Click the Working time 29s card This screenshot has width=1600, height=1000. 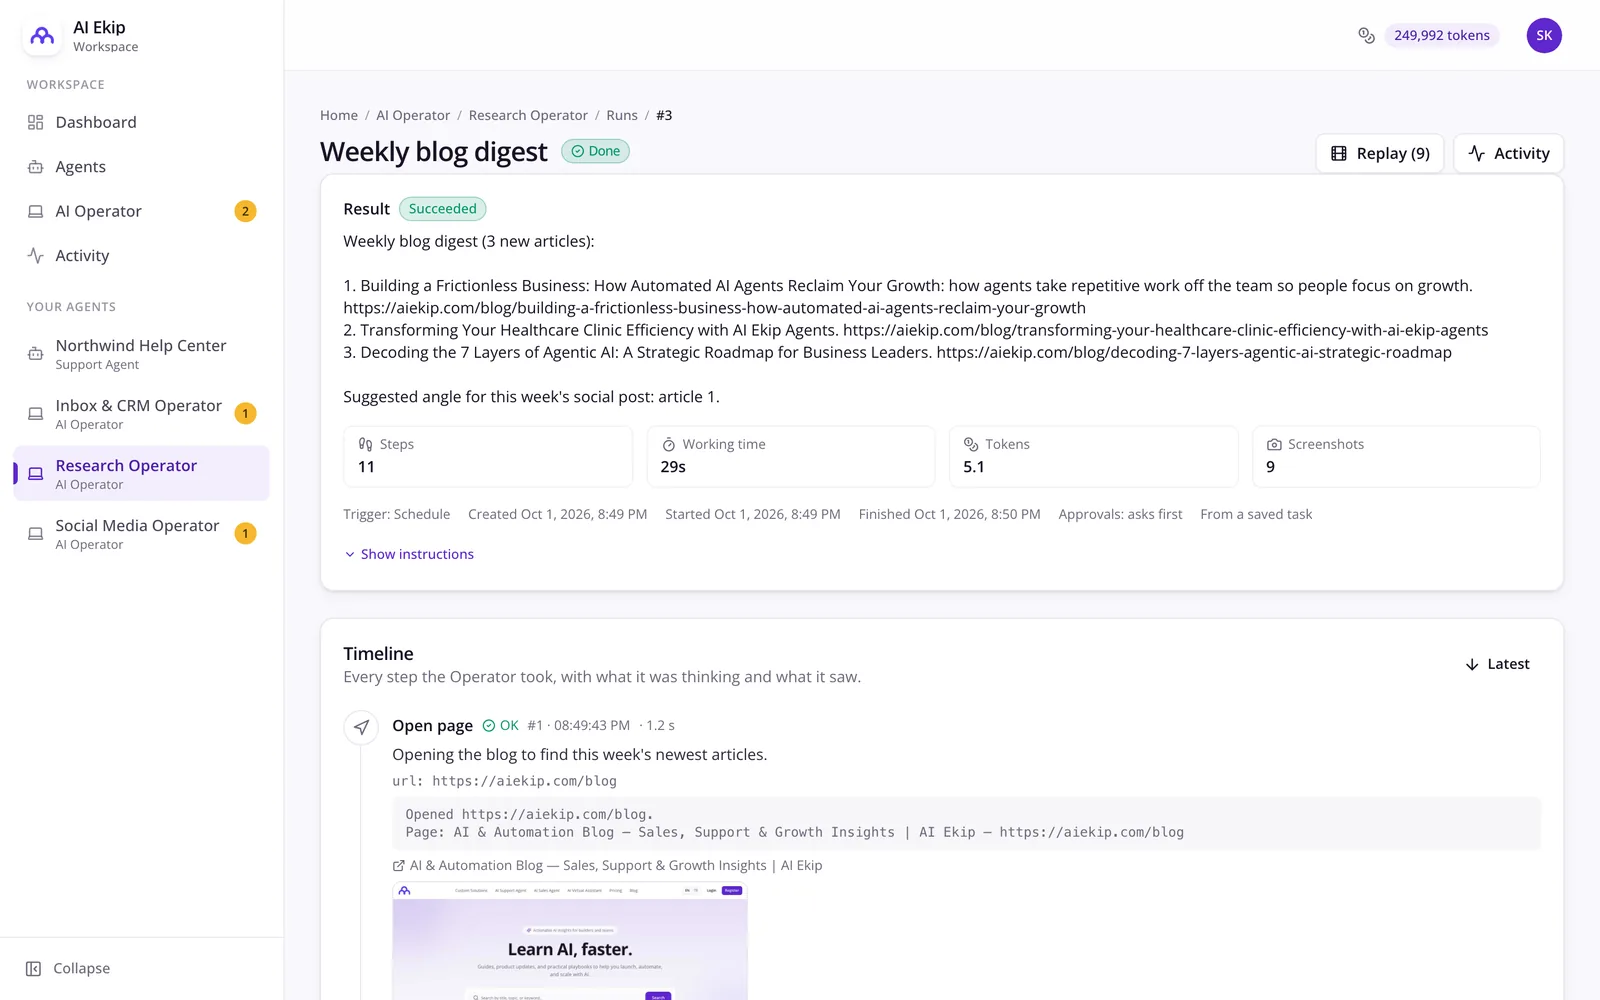coord(791,457)
